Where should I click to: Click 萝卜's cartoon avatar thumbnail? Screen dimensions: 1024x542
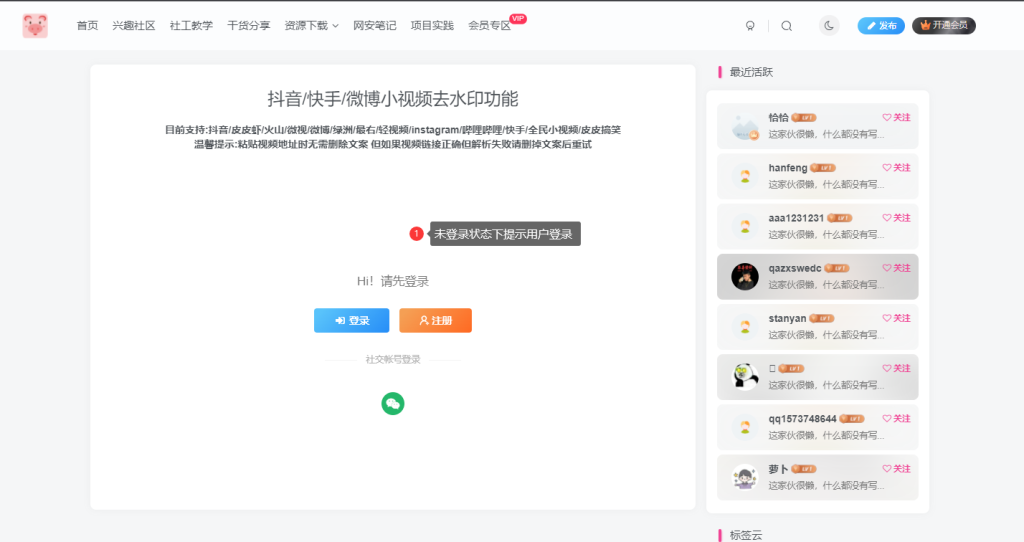(745, 477)
